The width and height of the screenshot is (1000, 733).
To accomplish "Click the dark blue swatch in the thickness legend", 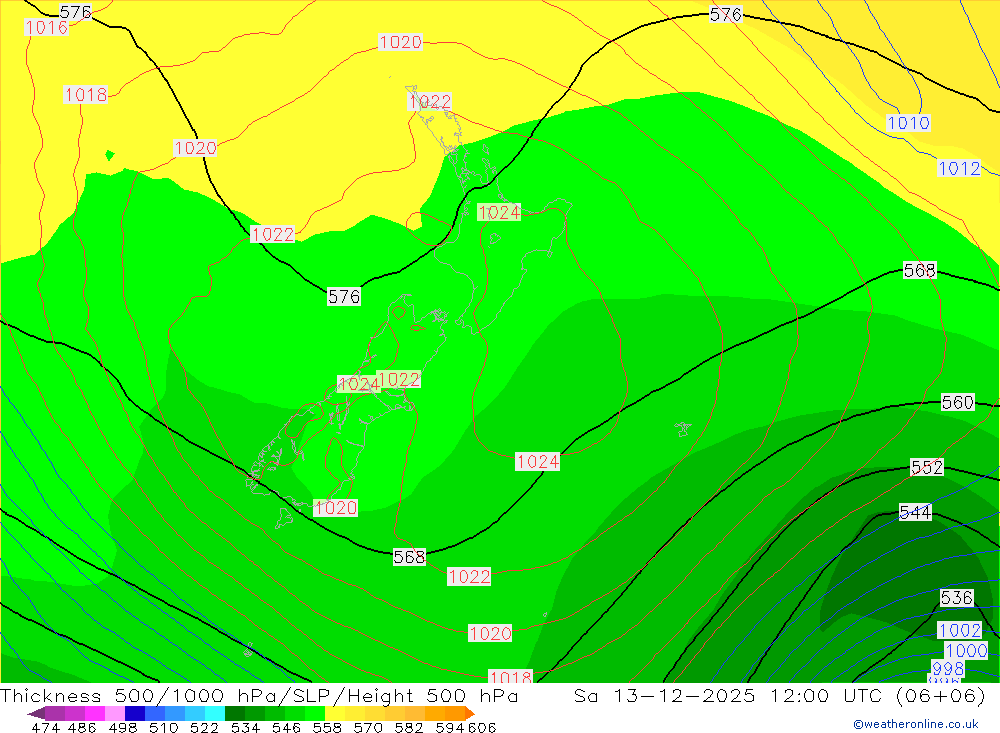I will coord(135,713).
